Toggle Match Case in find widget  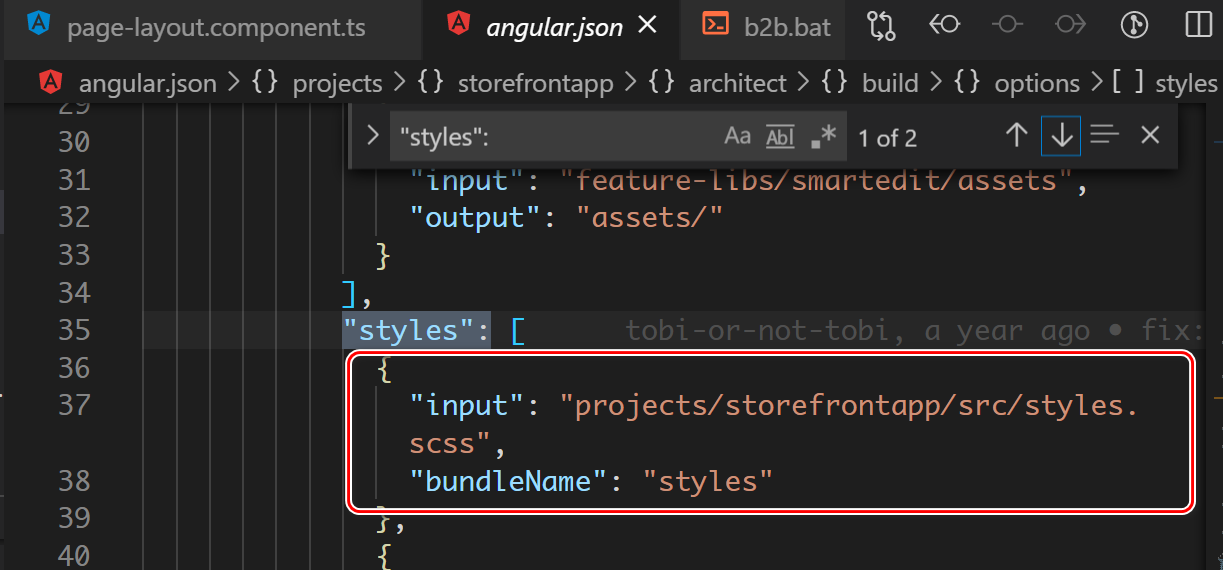(737, 137)
